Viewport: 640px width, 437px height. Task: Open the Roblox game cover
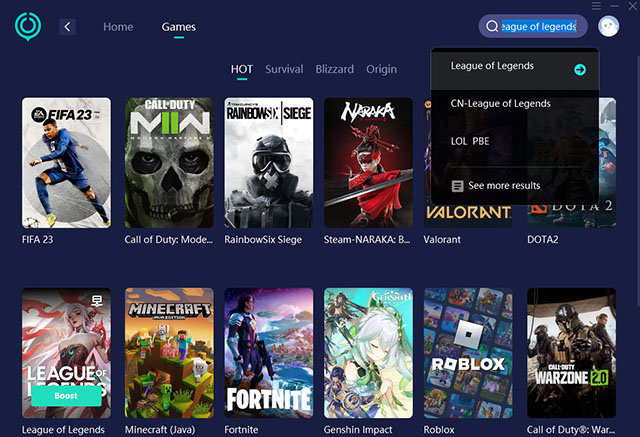point(468,353)
